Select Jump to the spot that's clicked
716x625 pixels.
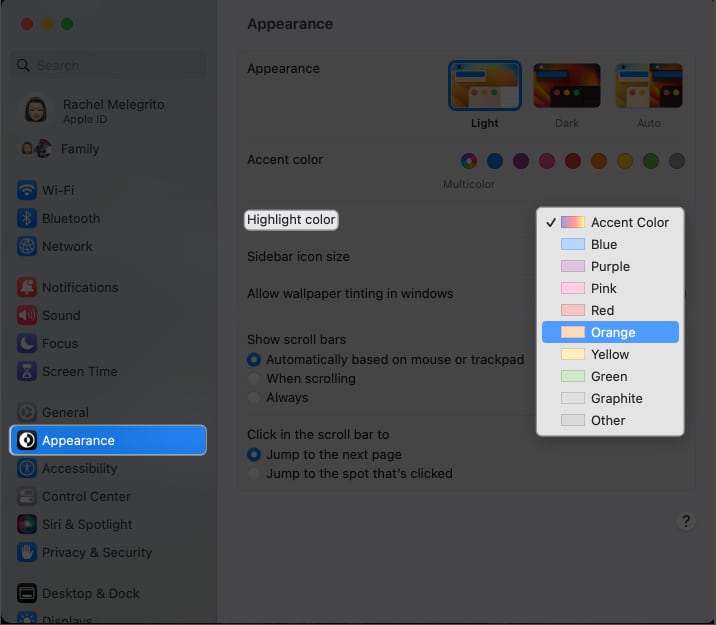tap(254, 473)
